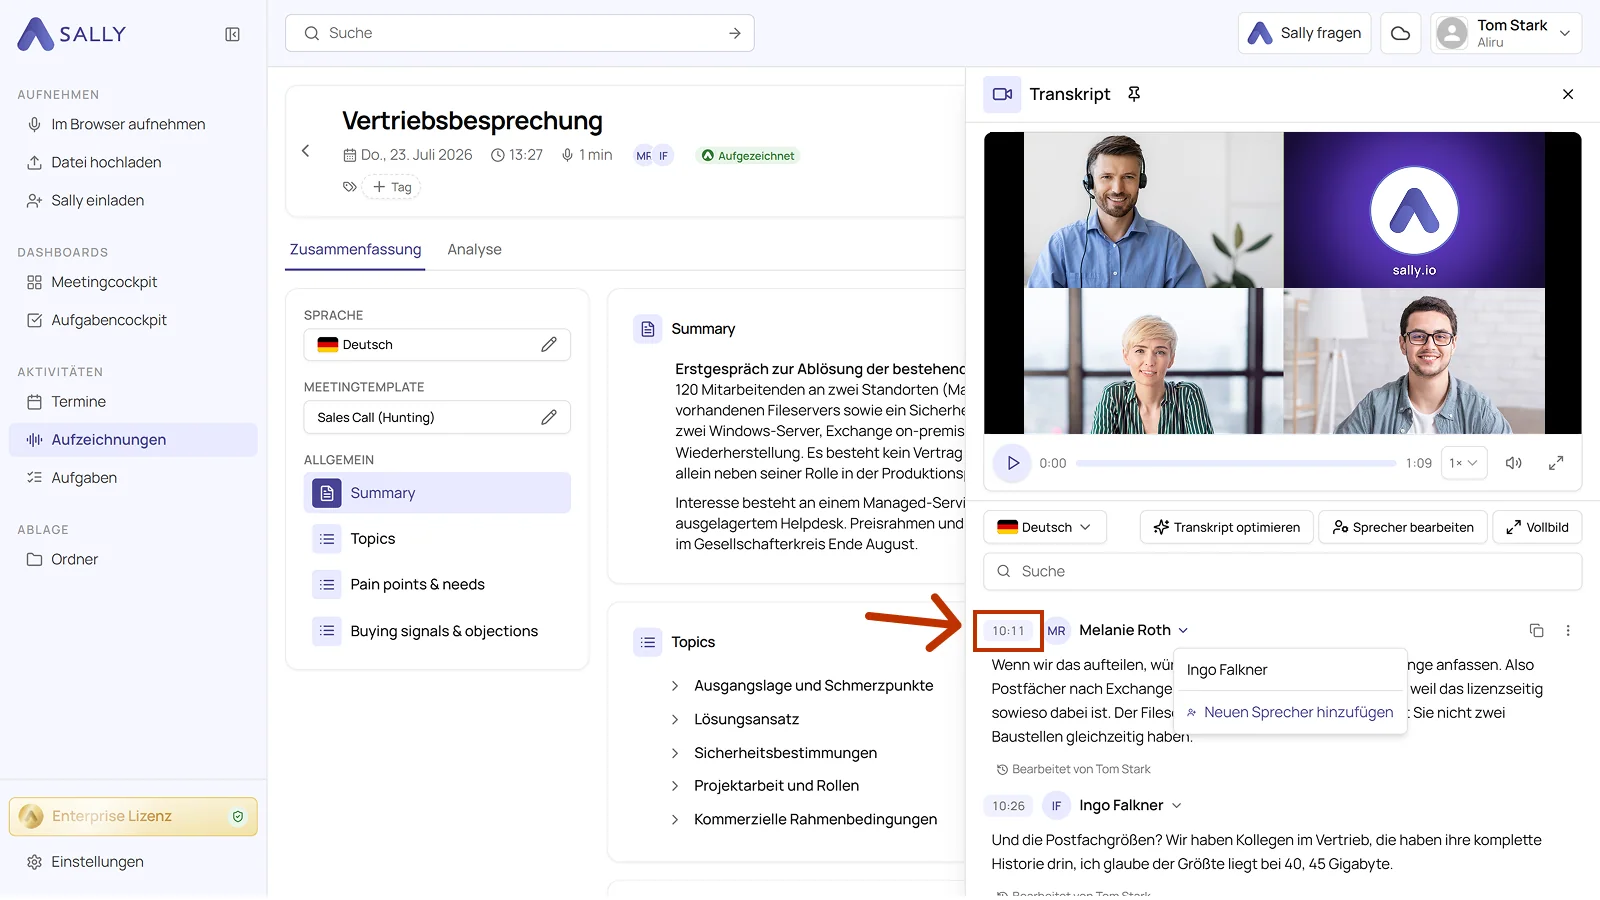Select Buying signals & objections section
The image size is (1600, 900).
pos(437,631)
